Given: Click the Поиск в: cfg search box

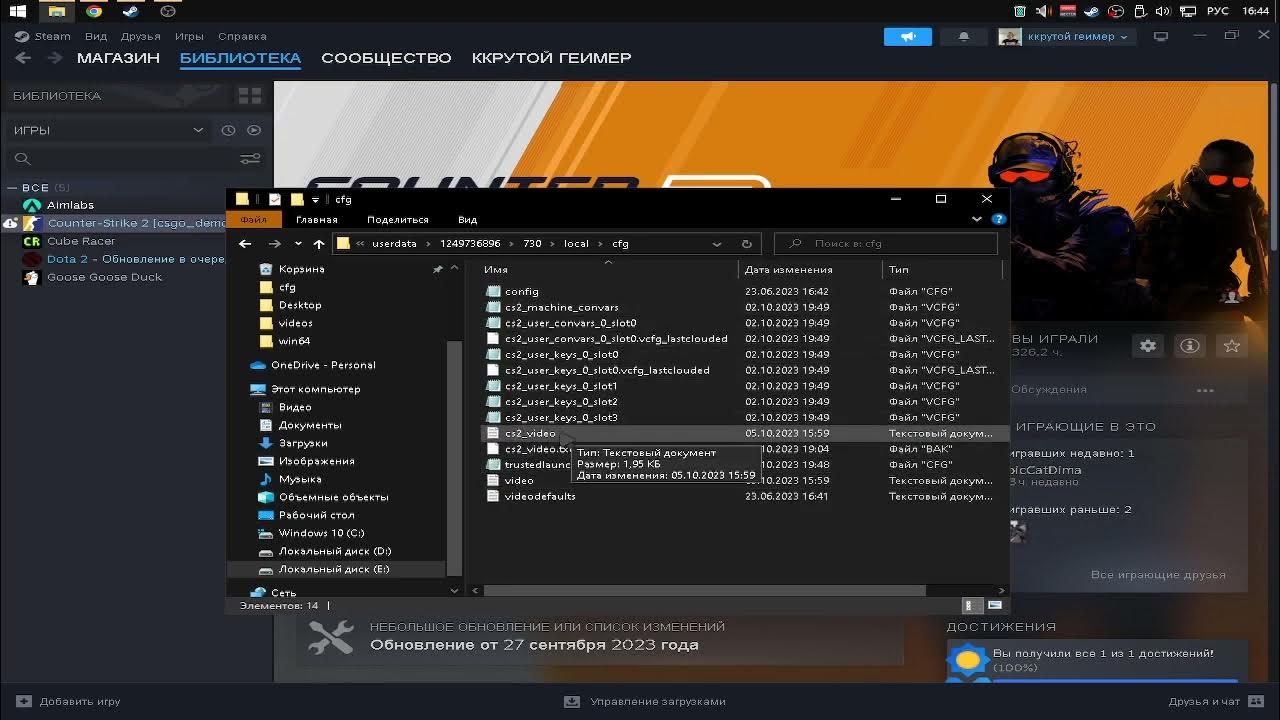Looking at the screenshot, I should pos(886,244).
